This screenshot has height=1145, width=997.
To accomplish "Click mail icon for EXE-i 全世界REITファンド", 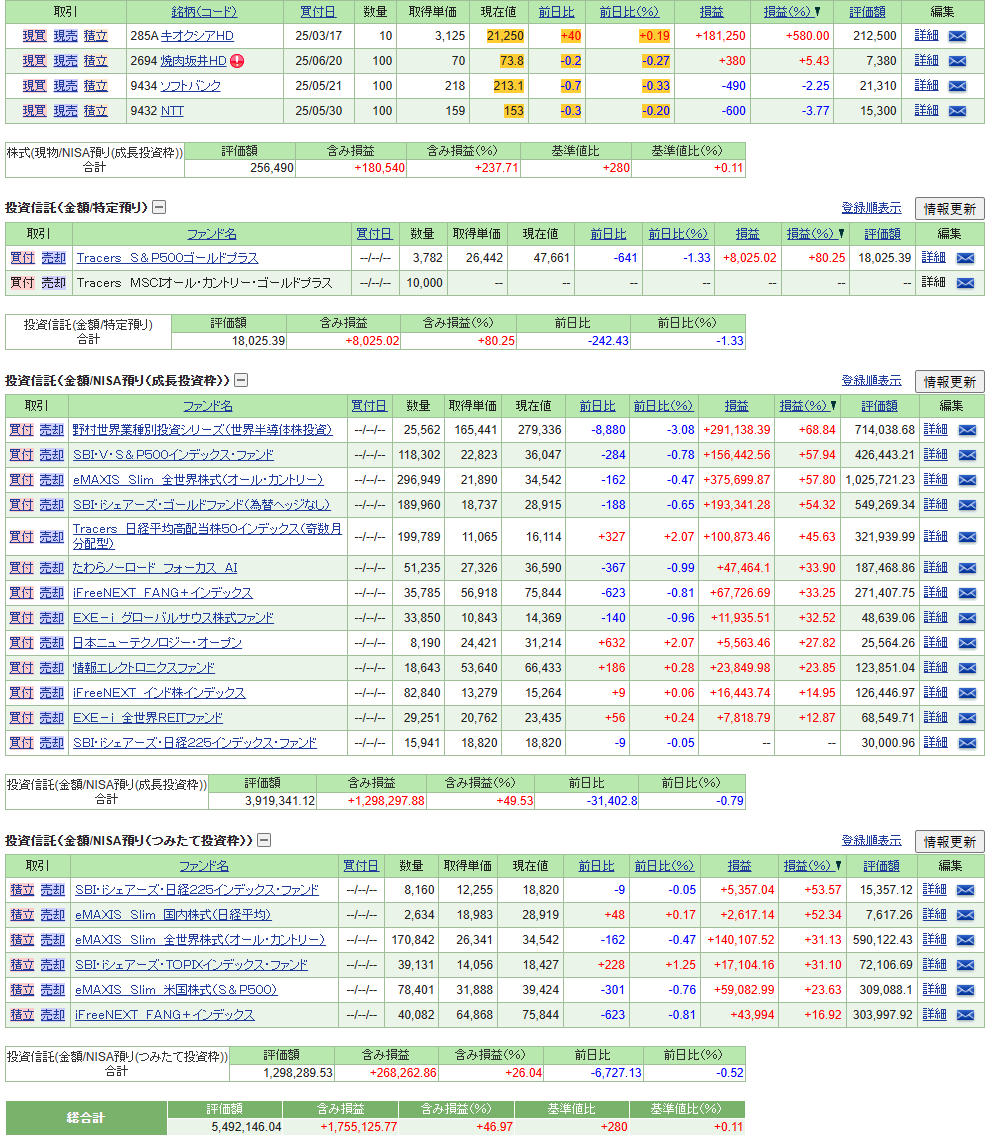I will (967, 718).
